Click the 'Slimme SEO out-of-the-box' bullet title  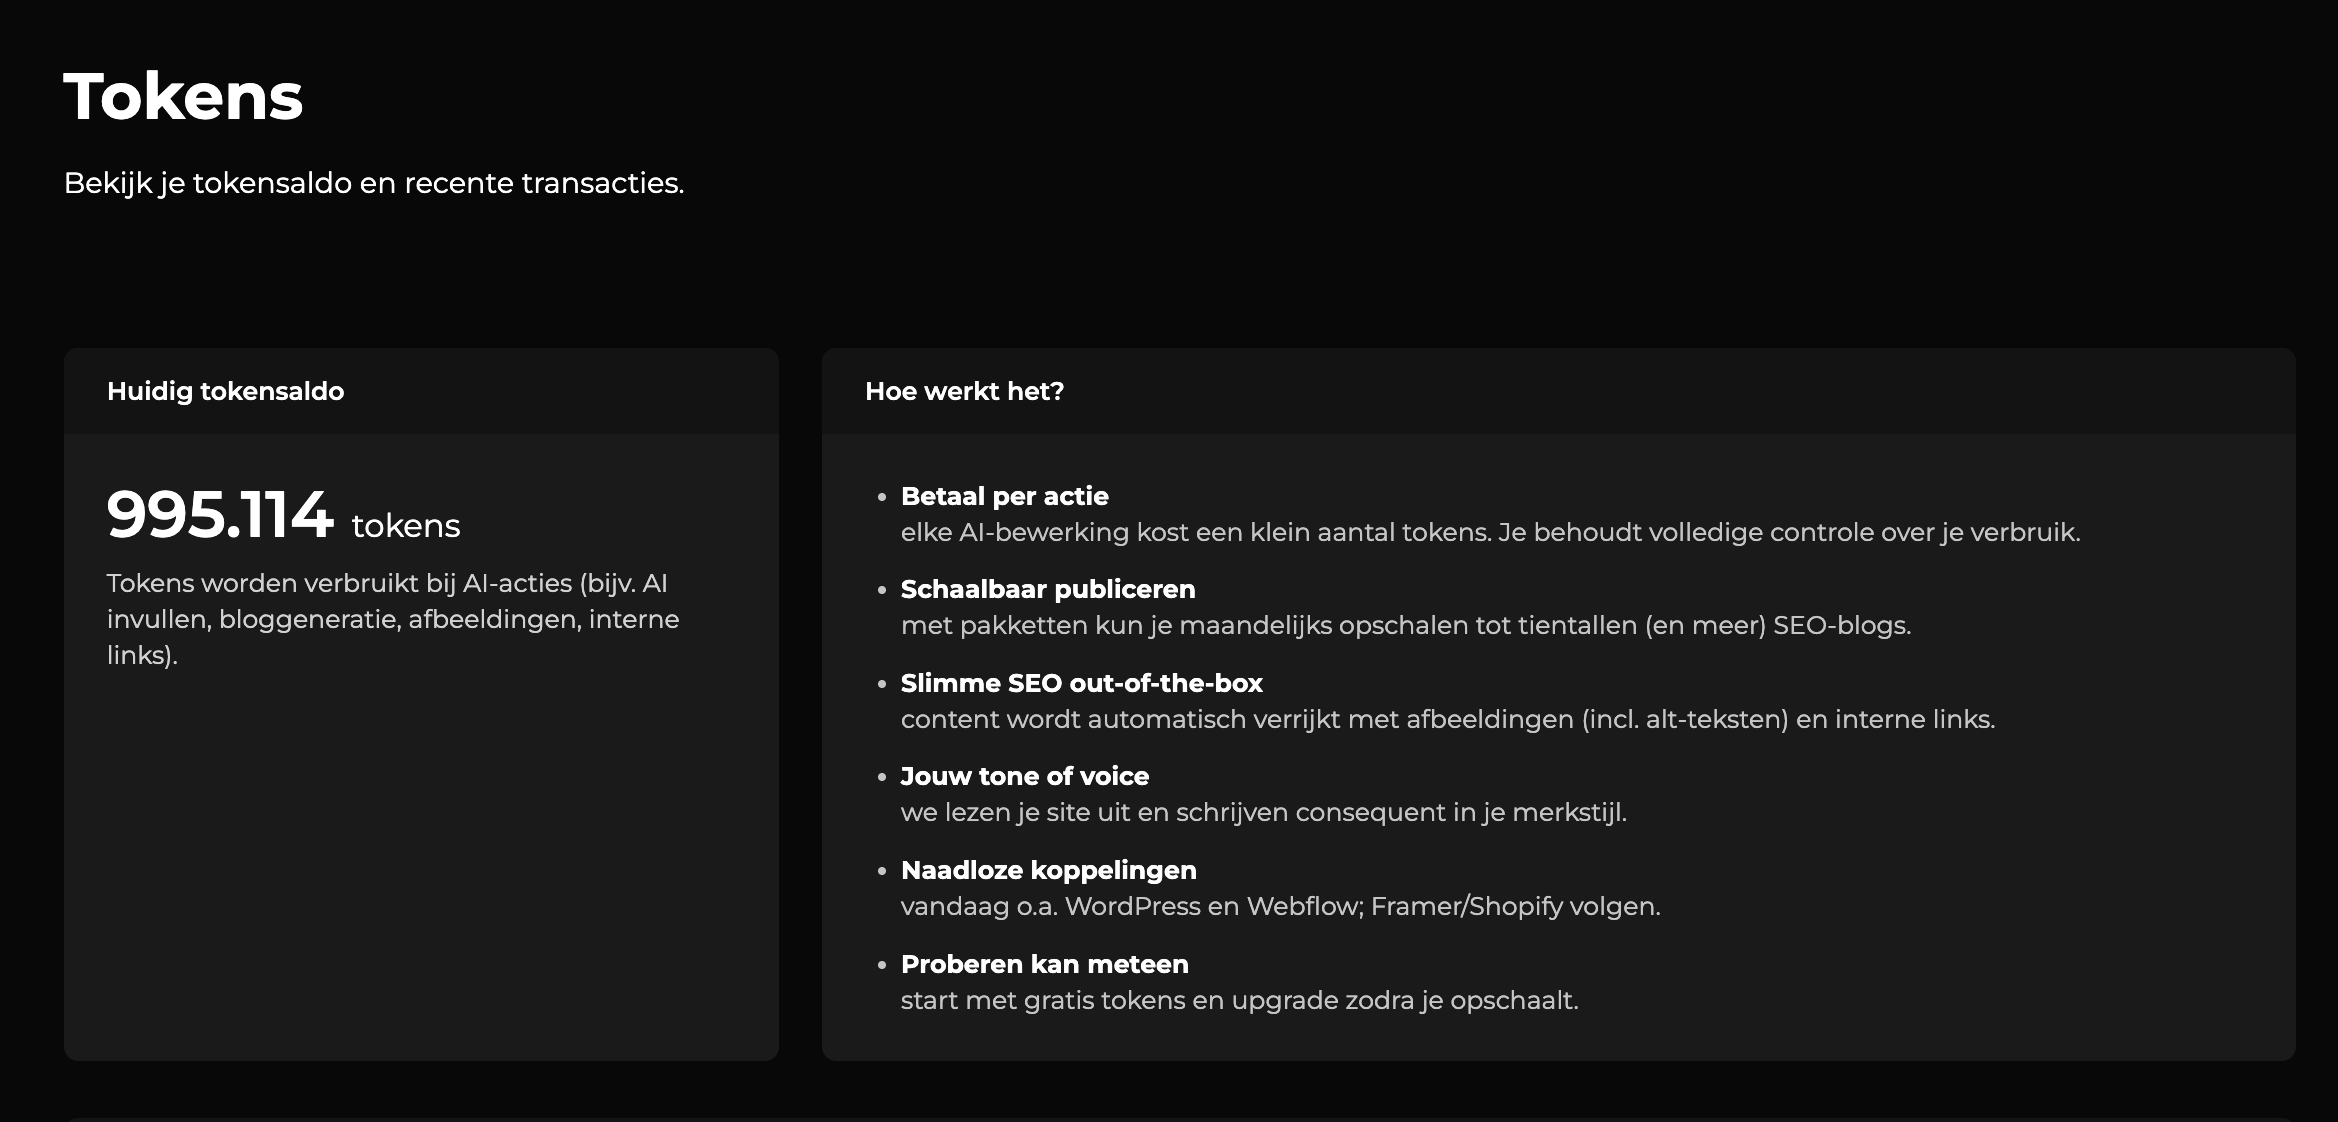click(x=1081, y=683)
